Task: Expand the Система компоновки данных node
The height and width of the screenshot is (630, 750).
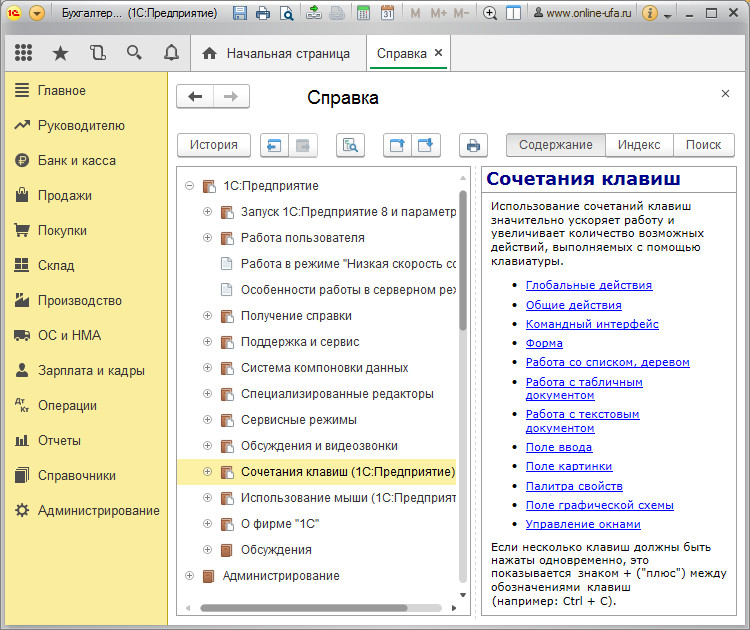Action: [207, 368]
